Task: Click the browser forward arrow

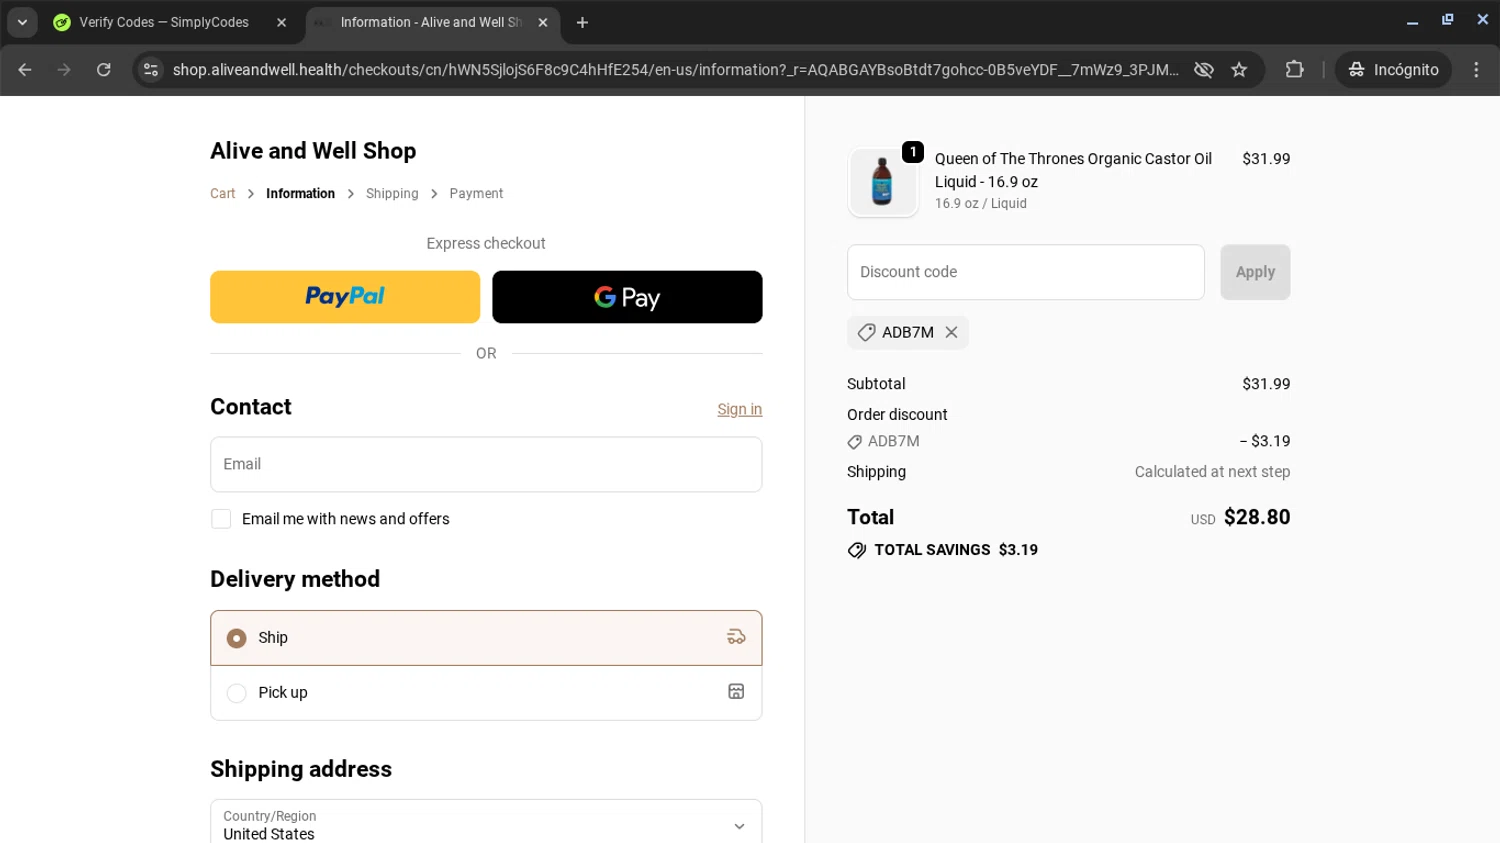Action: (64, 69)
